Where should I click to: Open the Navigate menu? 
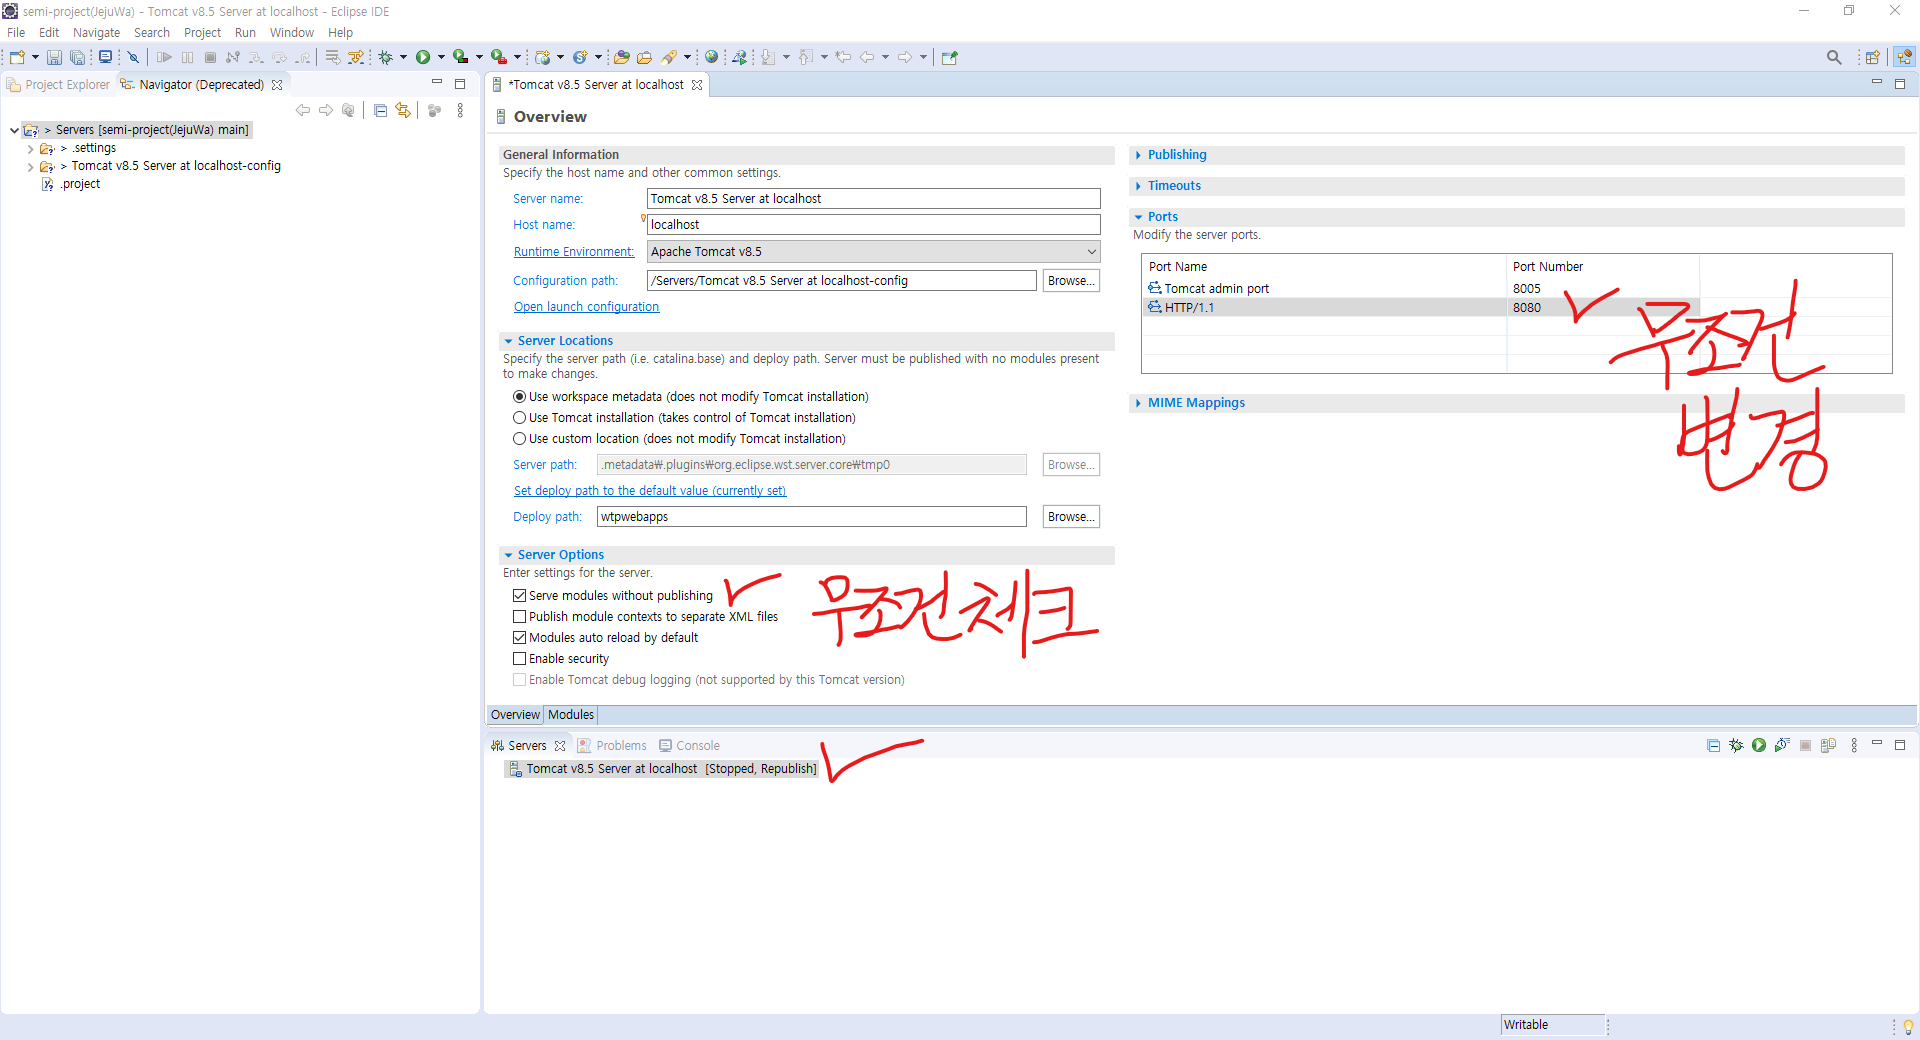pyautogui.click(x=96, y=33)
